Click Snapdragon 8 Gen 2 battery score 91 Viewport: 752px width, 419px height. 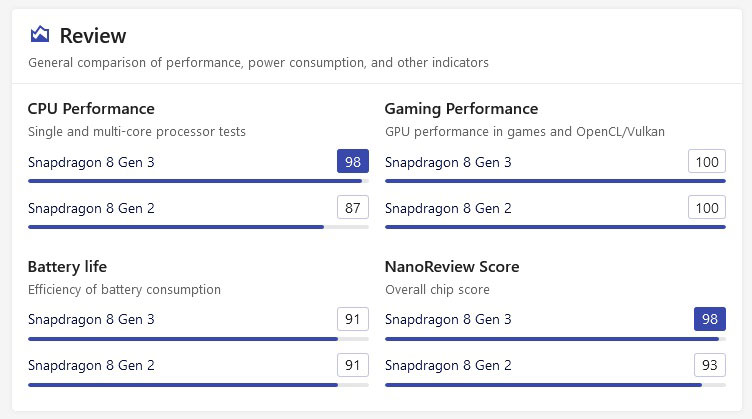(353, 365)
